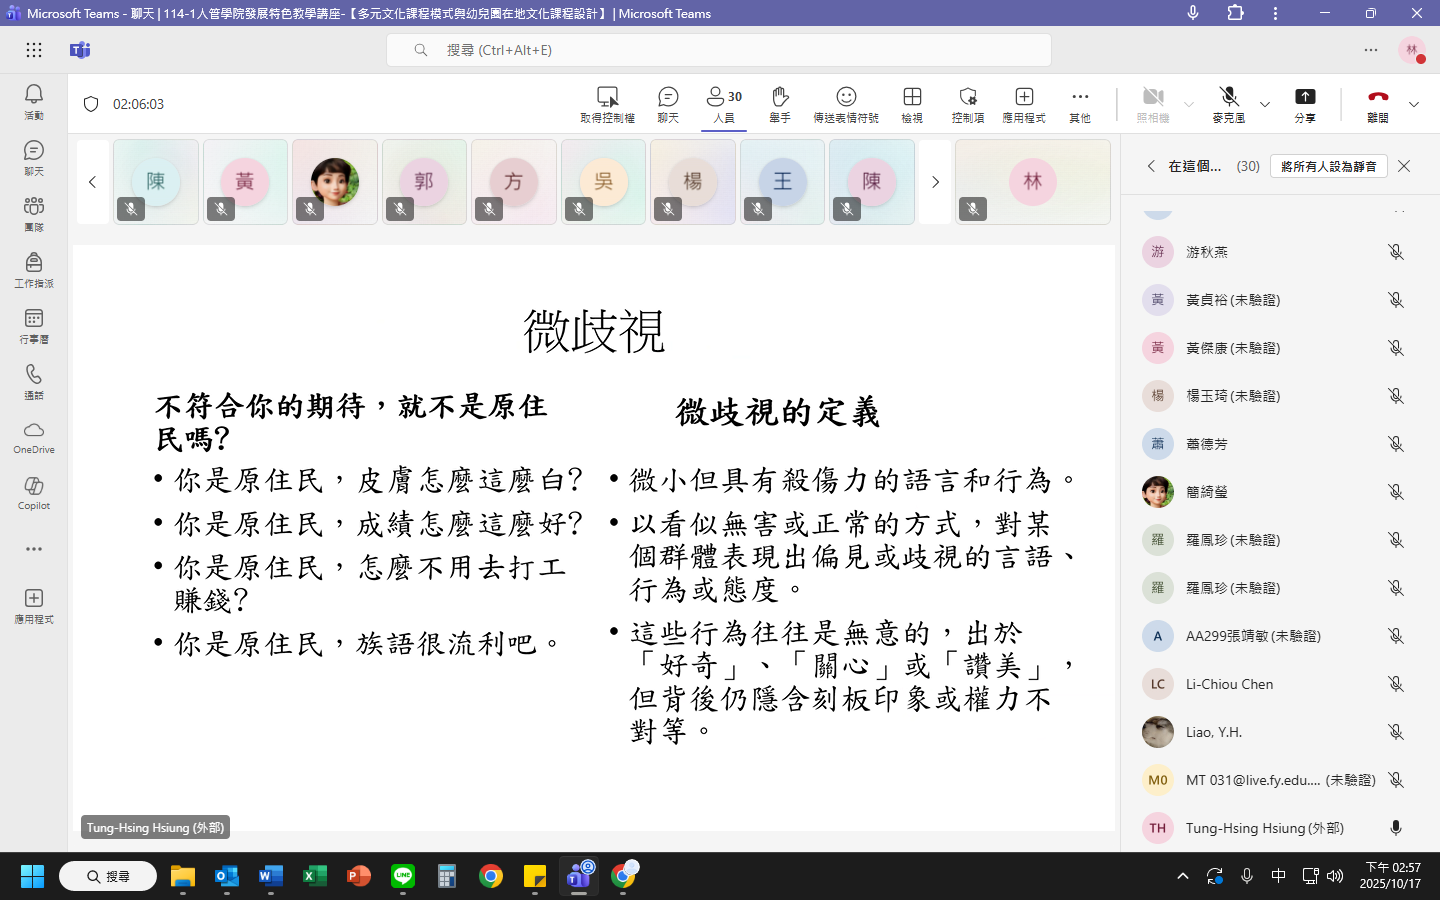Screen dimensions: 1440x900
Task: Click the raise hand (舉手) icon
Action: click(780, 103)
